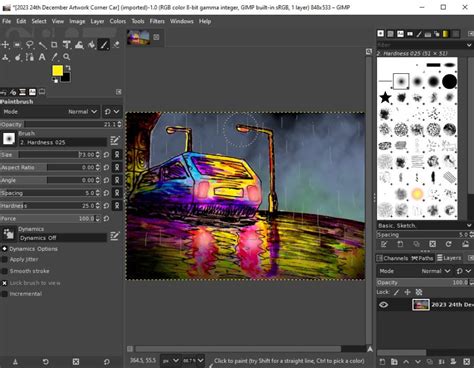This screenshot has height=368, width=474.
Task: Switch to the Paths tab
Action: pos(422,258)
